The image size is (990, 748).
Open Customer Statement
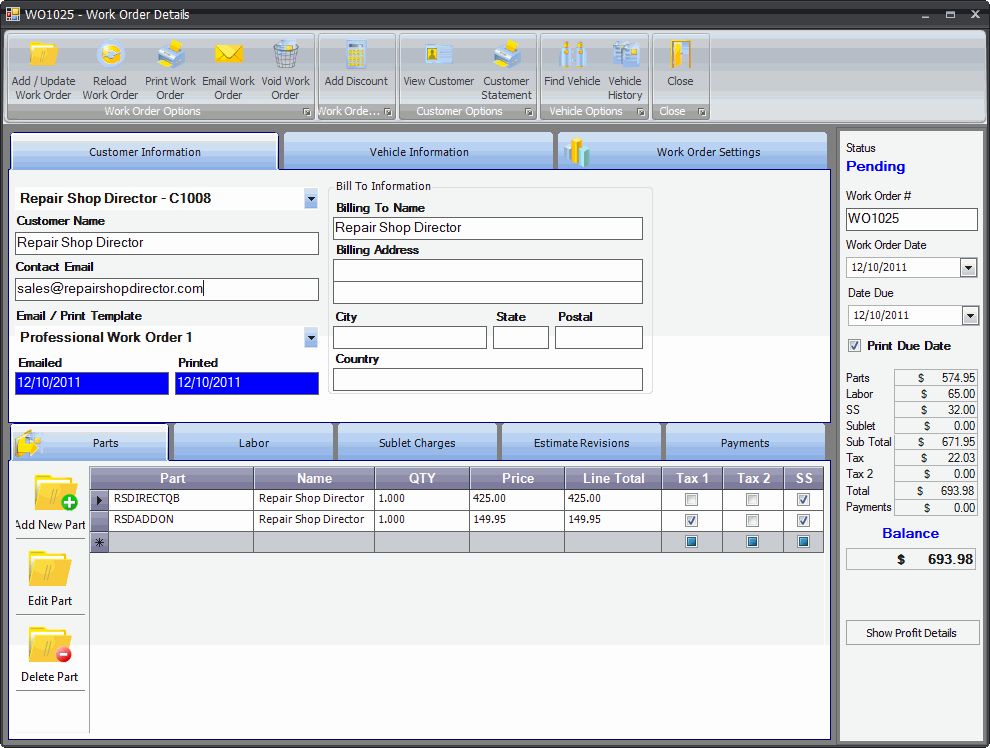[x=506, y=70]
